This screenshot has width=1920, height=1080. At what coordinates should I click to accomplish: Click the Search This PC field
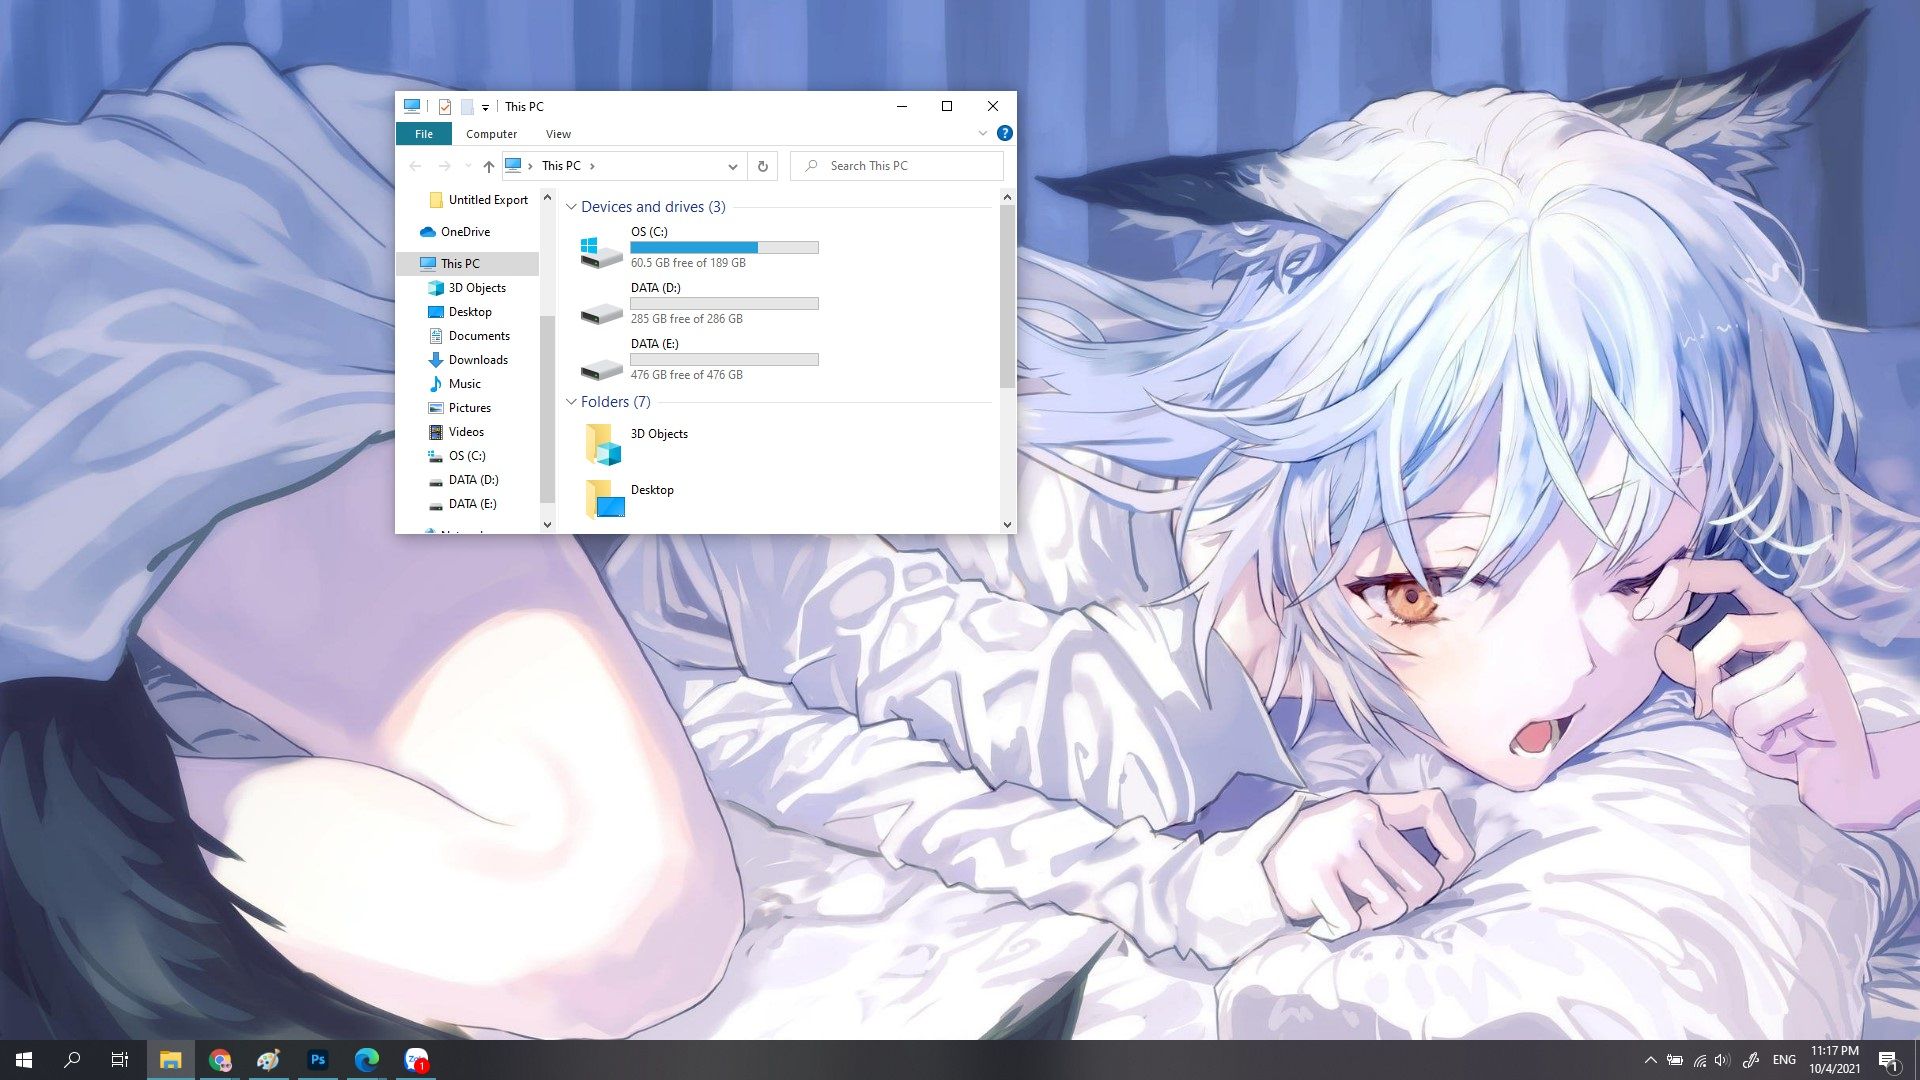tap(897, 166)
